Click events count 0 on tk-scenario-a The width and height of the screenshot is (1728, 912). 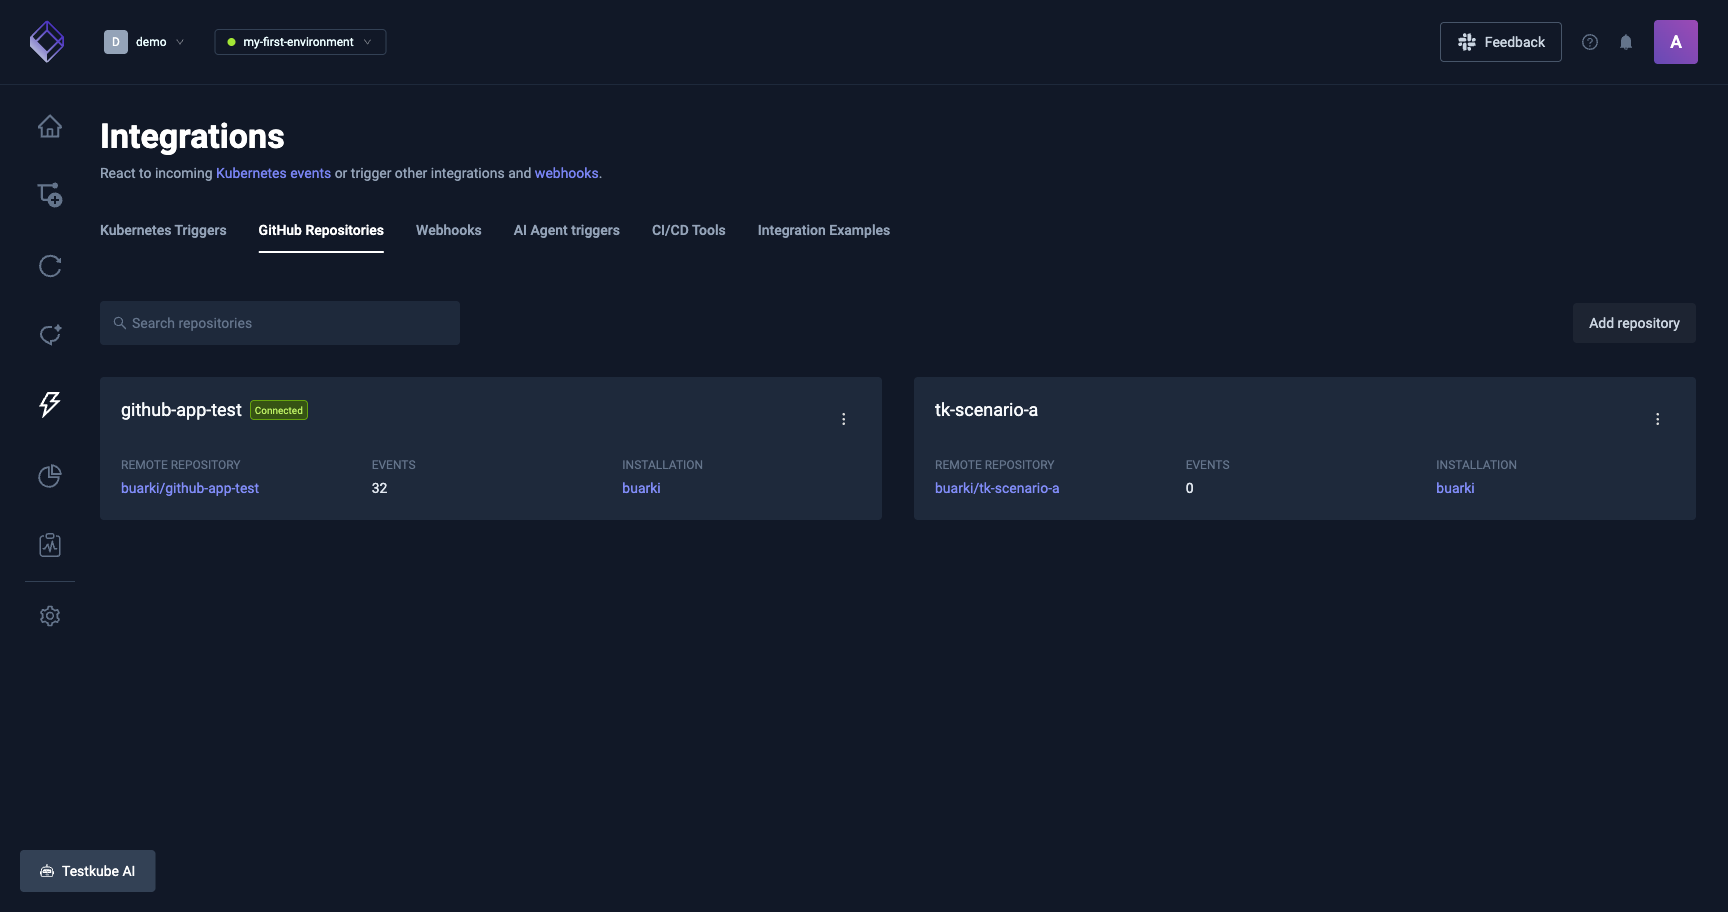pyautogui.click(x=1190, y=488)
